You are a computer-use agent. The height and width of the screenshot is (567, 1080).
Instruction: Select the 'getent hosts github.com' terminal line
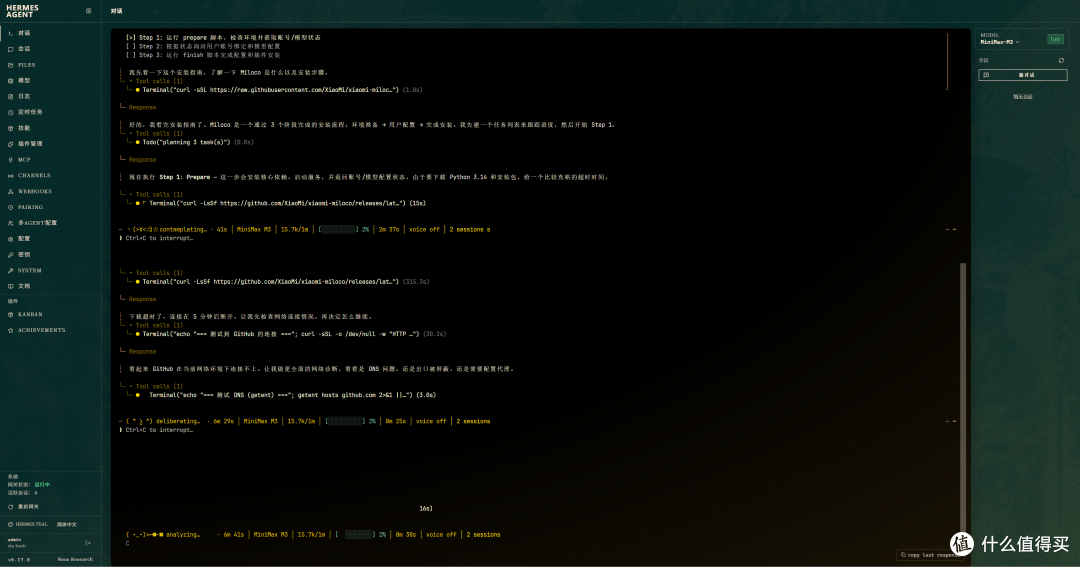coord(285,395)
